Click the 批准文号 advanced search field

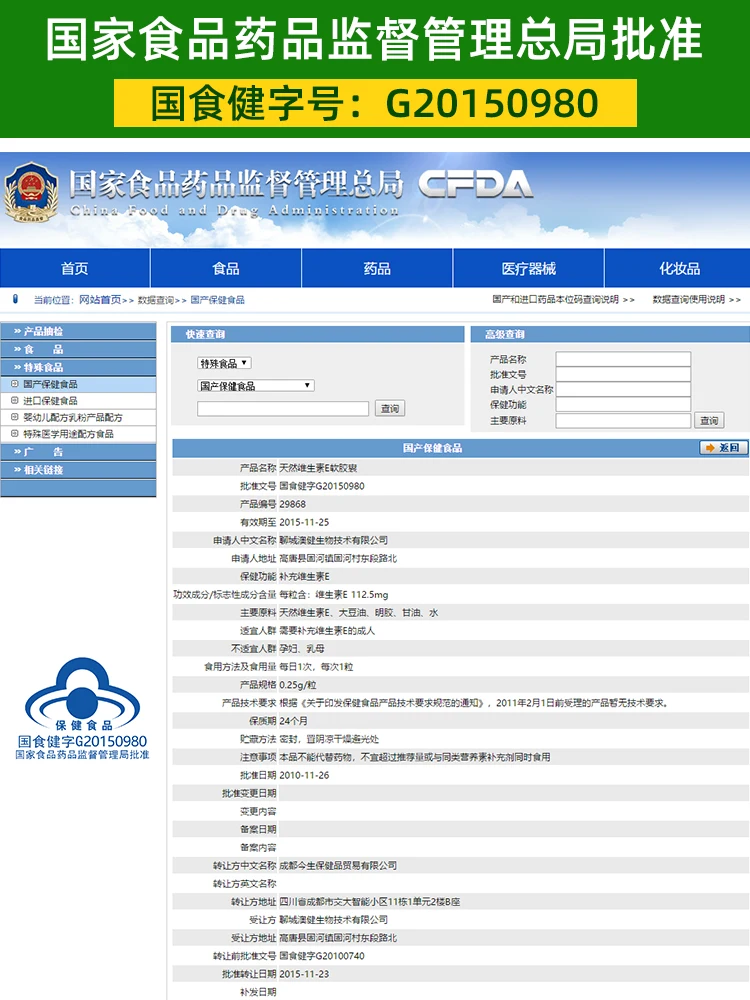(x=623, y=374)
